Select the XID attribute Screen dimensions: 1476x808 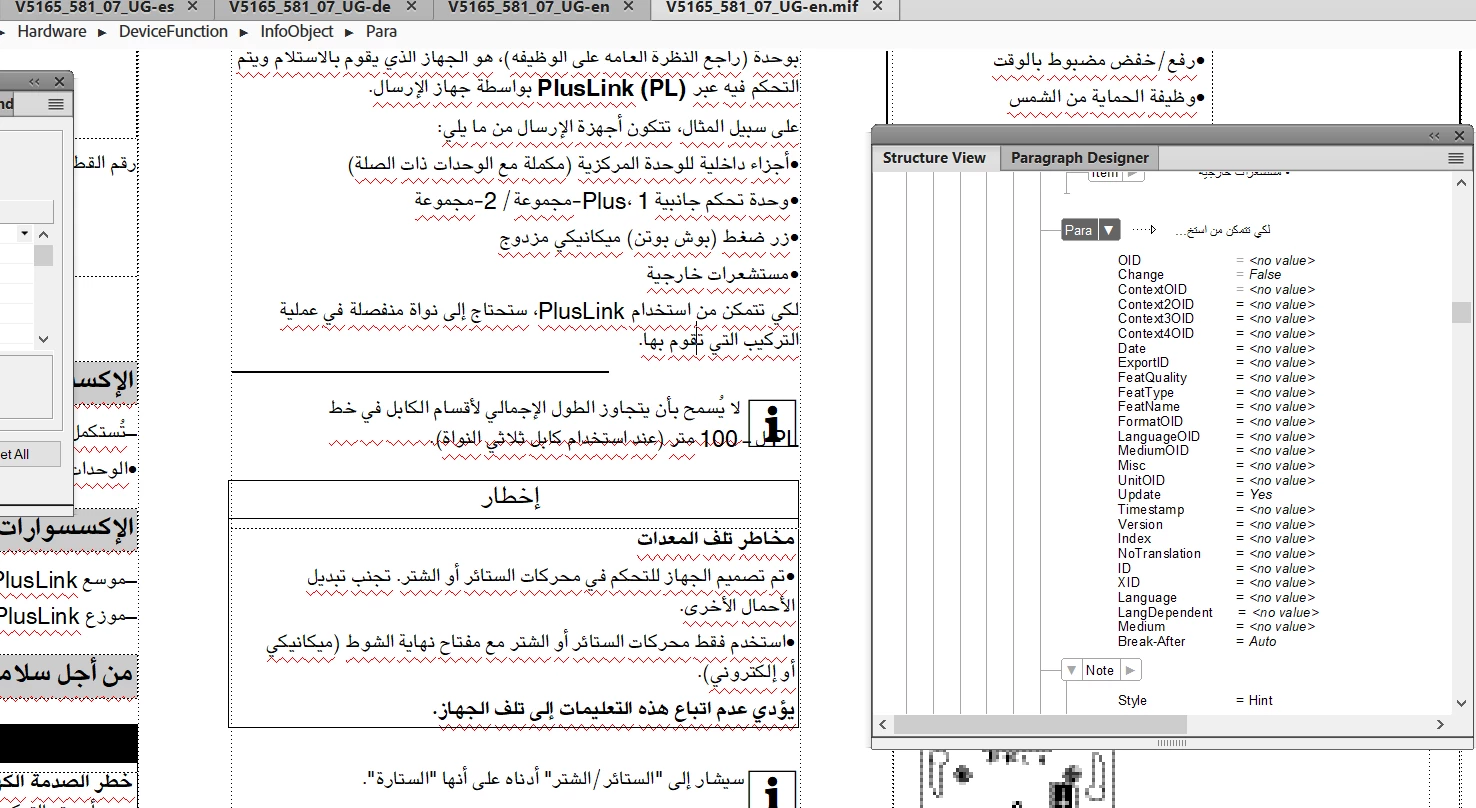tap(1216, 583)
